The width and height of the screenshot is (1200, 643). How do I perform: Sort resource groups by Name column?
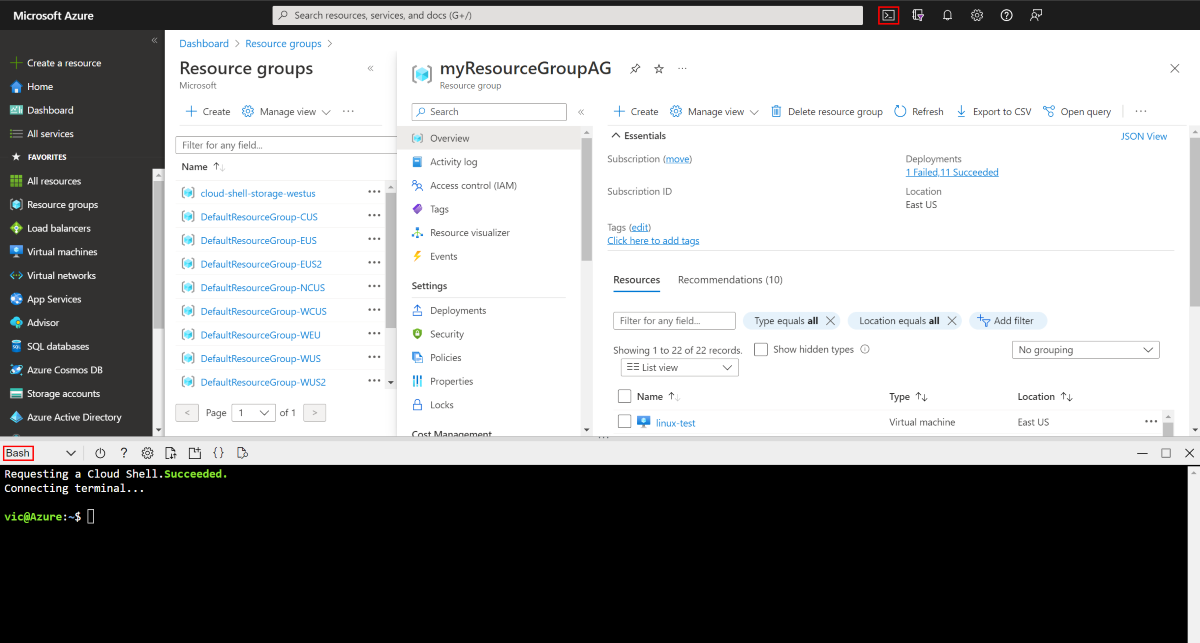(x=203, y=167)
